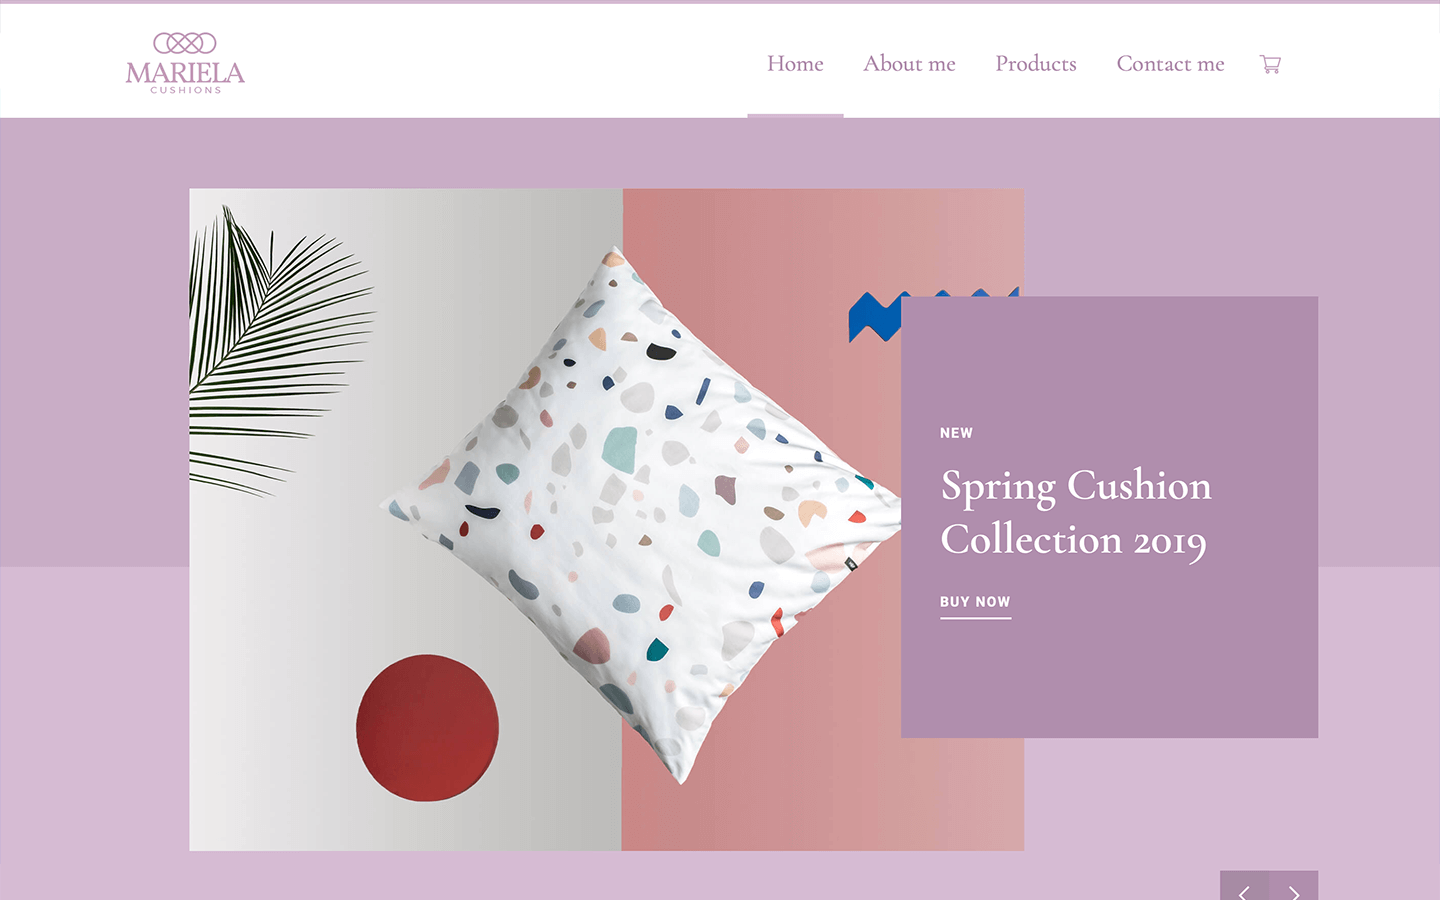Screen dimensions: 1440x900
Task: Open the Home menu item
Action: pos(795,64)
